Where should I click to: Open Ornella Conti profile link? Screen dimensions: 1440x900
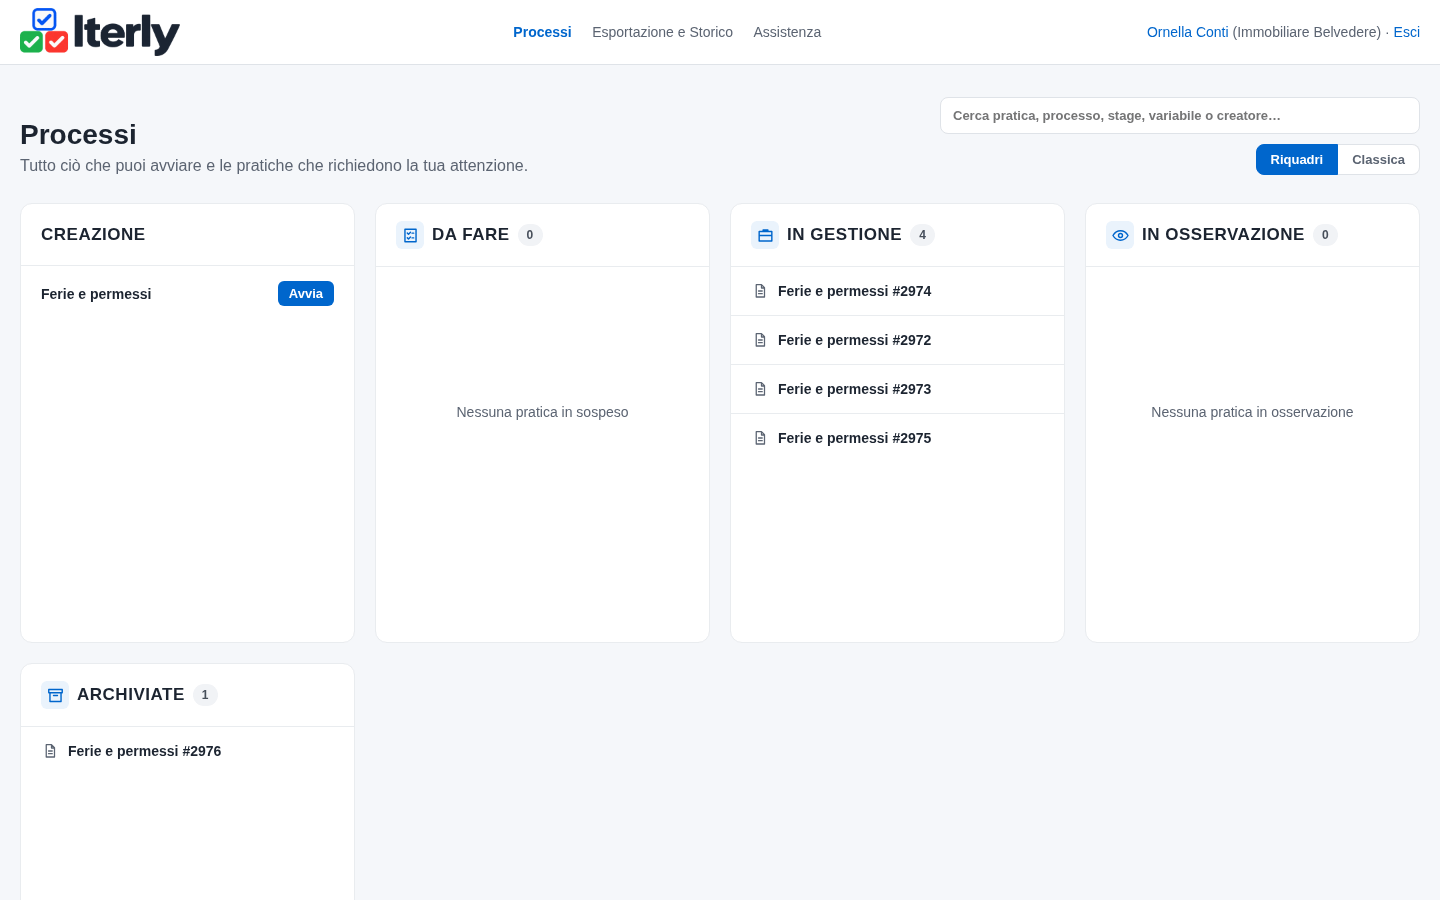1187,32
